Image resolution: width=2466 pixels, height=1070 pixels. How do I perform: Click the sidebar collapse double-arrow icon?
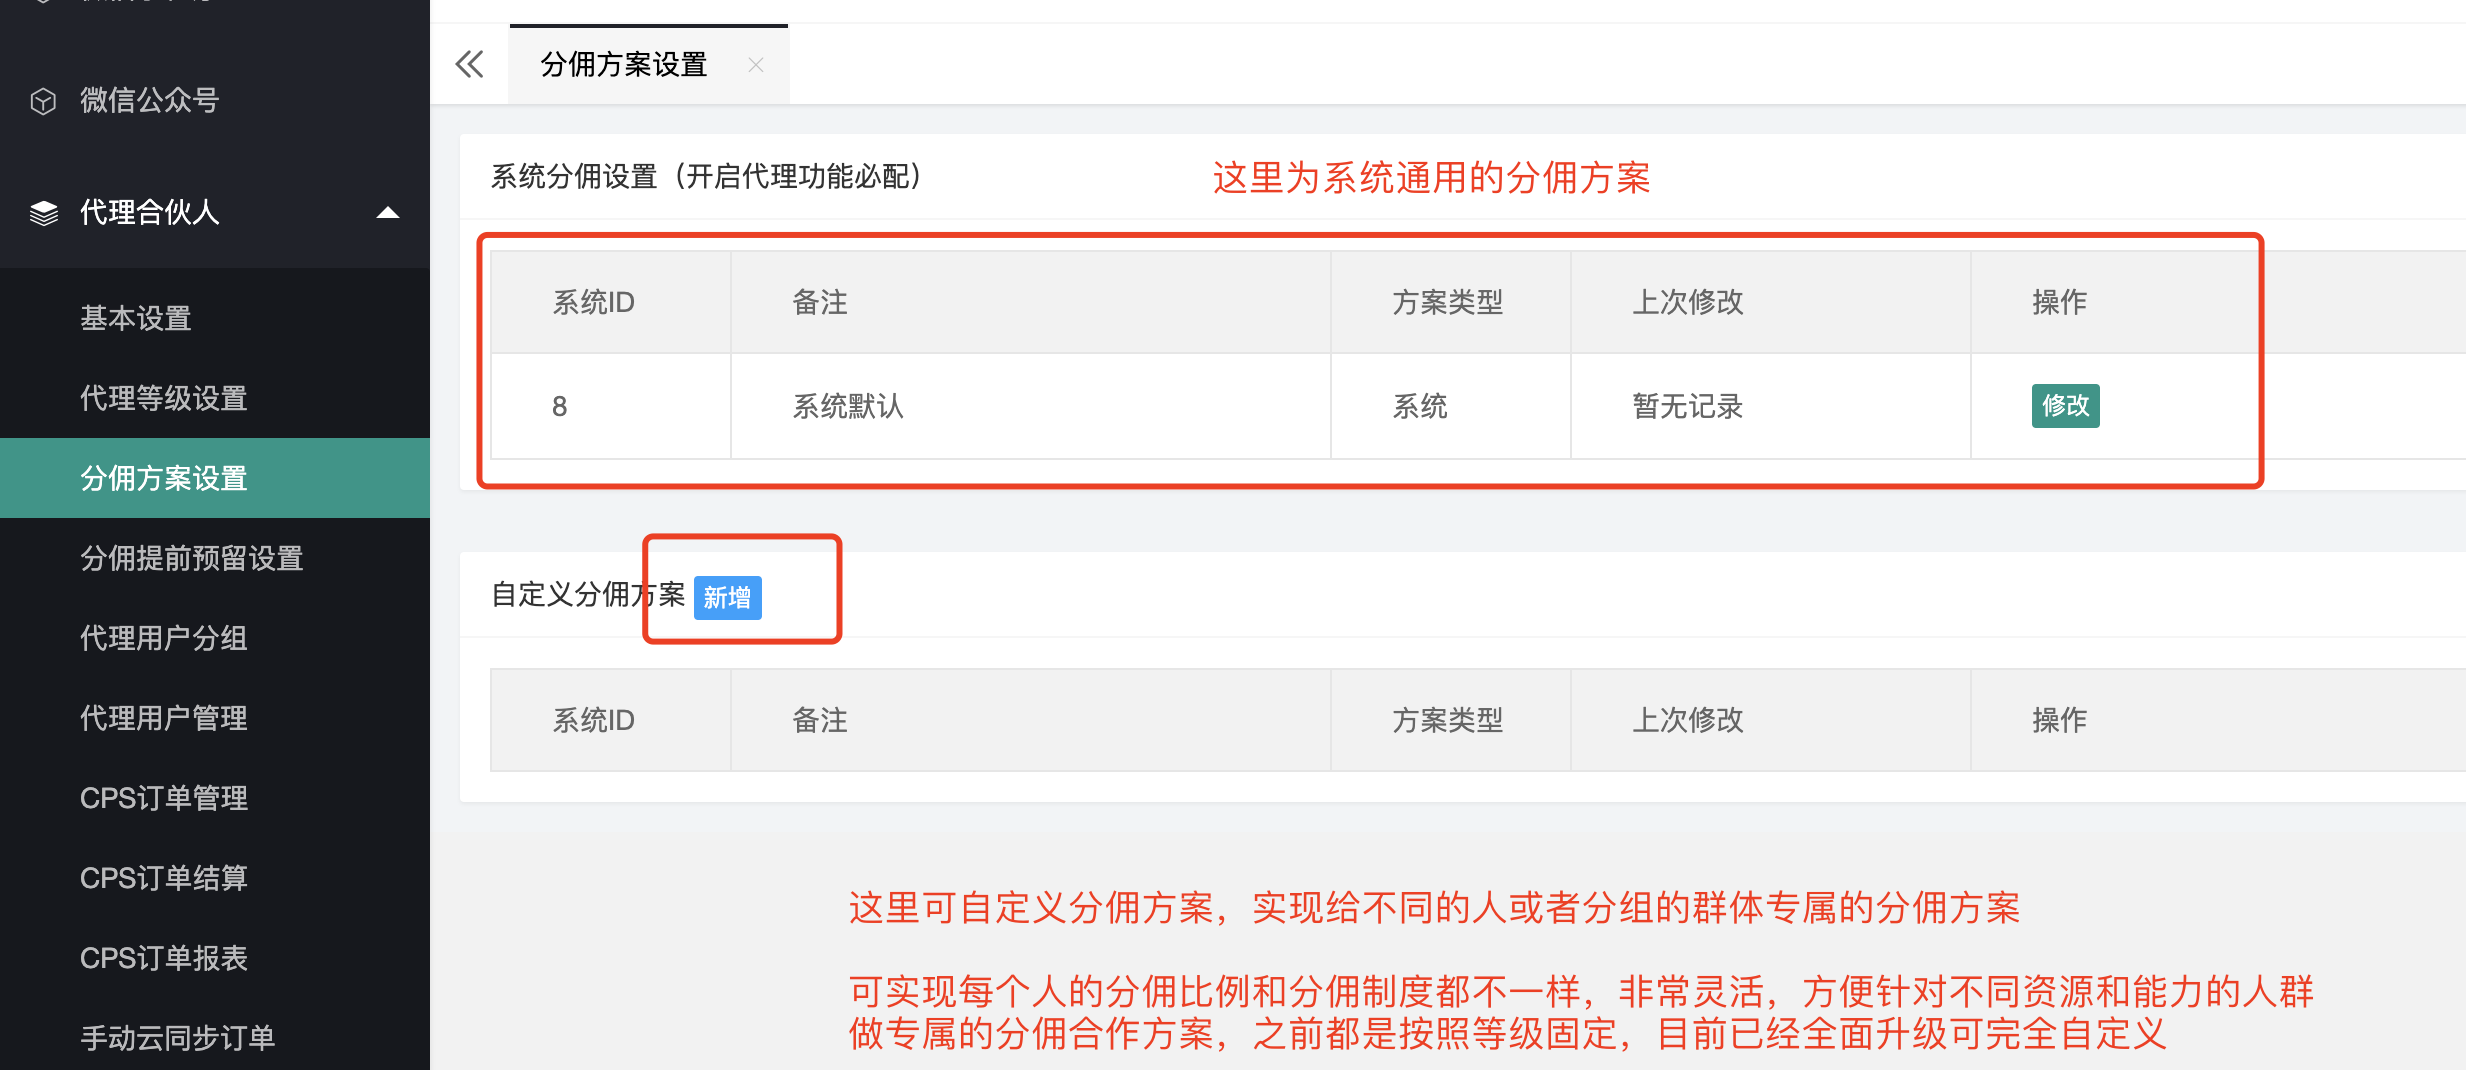point(469,63)
